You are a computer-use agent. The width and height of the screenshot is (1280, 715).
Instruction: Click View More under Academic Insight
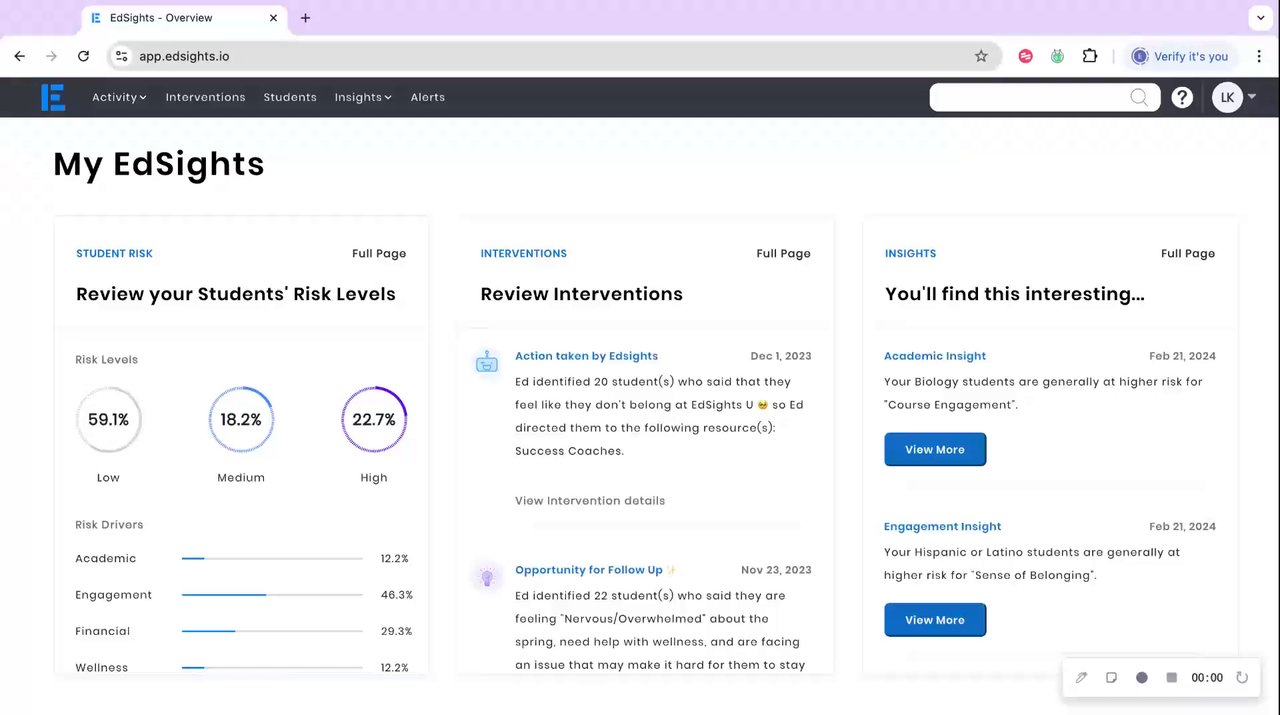[935, 449]
